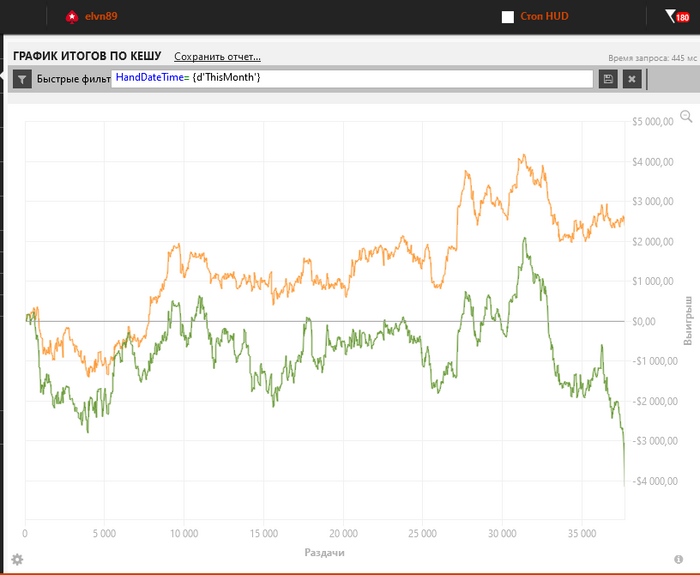
Task: Click the -$4 000,00 axis label
Action: point(655,481)
